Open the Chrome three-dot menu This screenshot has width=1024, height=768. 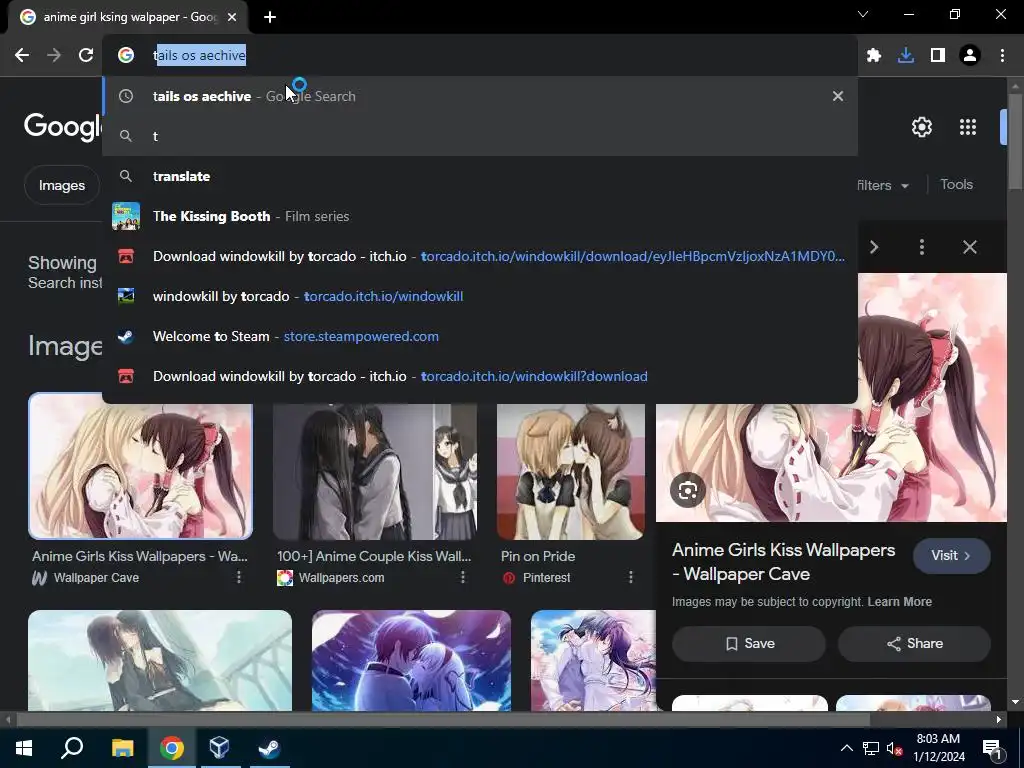1002,56
